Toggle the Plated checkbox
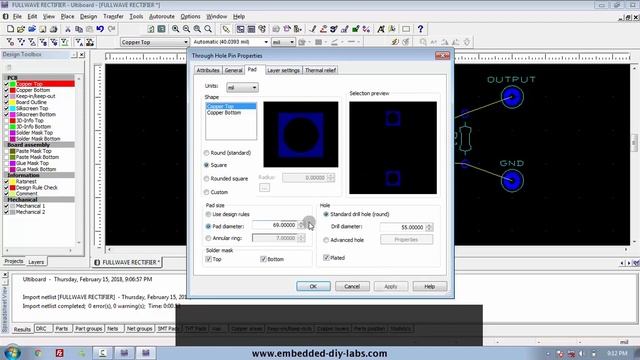This screenshot has height=360, width=640. pos(326,258)
